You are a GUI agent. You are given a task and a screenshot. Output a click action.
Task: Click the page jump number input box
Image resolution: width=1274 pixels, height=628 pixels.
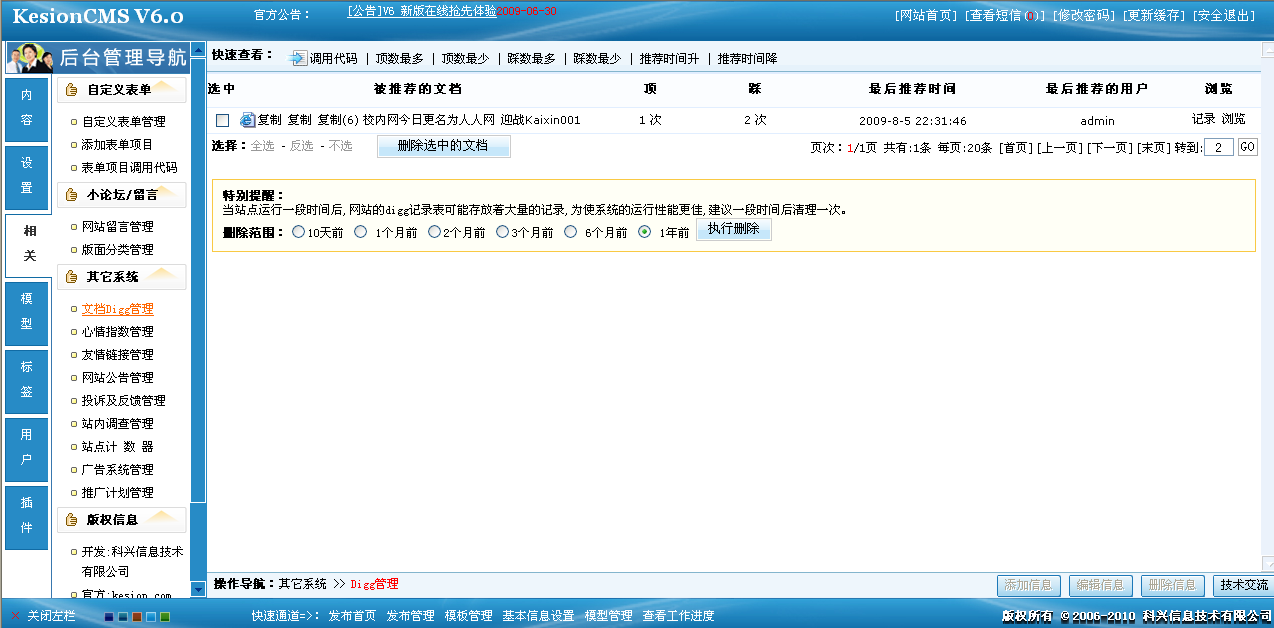coord(1220,146)
